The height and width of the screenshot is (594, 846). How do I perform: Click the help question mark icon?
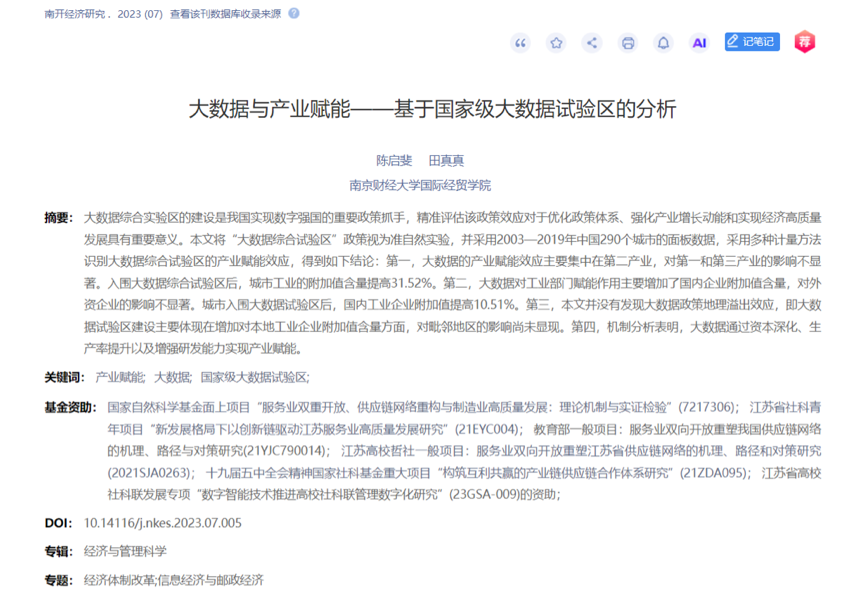coord(294,14)
